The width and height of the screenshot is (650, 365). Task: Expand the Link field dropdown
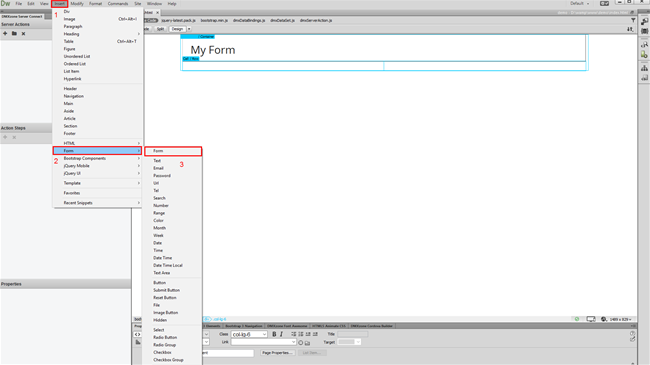(293, 342)
